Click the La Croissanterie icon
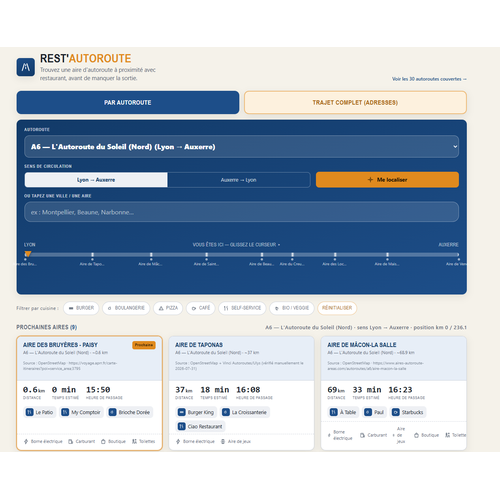500x500 pixels. click(x=226, y=412)
